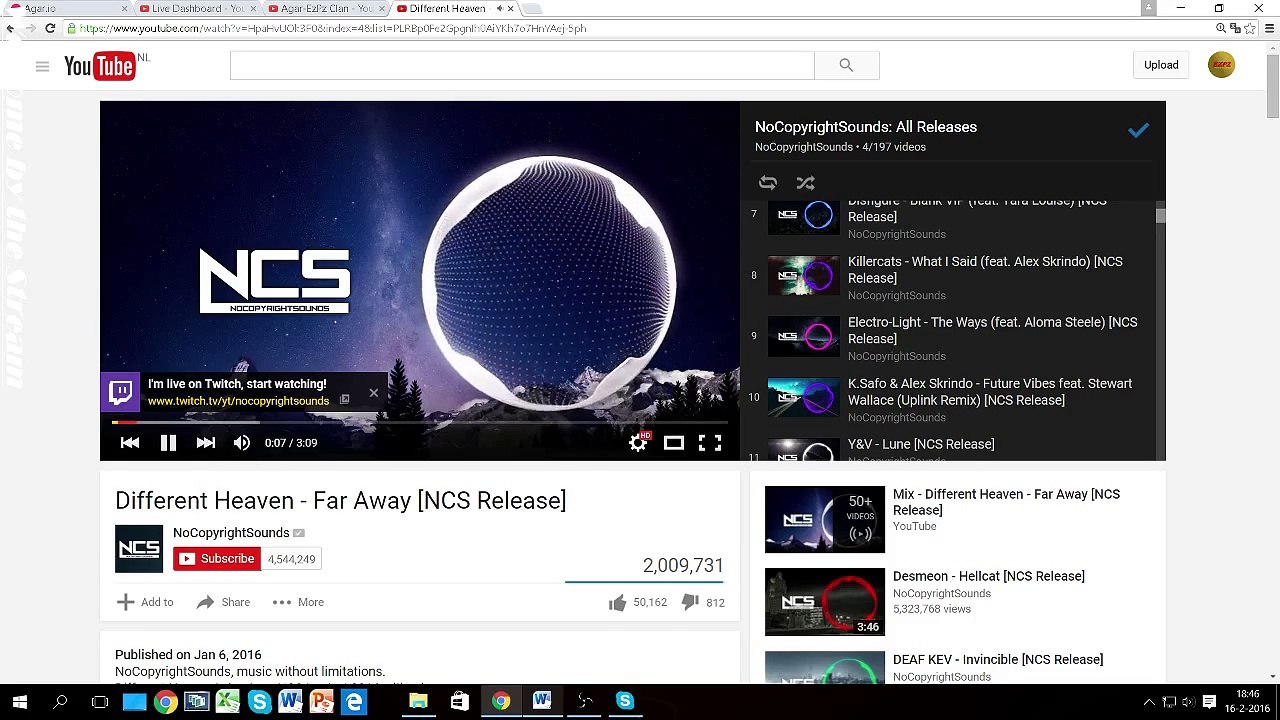Screen dimensions: 1280x720
Task: Follow the twitch.tv/yt/nocopyrightsounds link
Action: pos(238,401)
